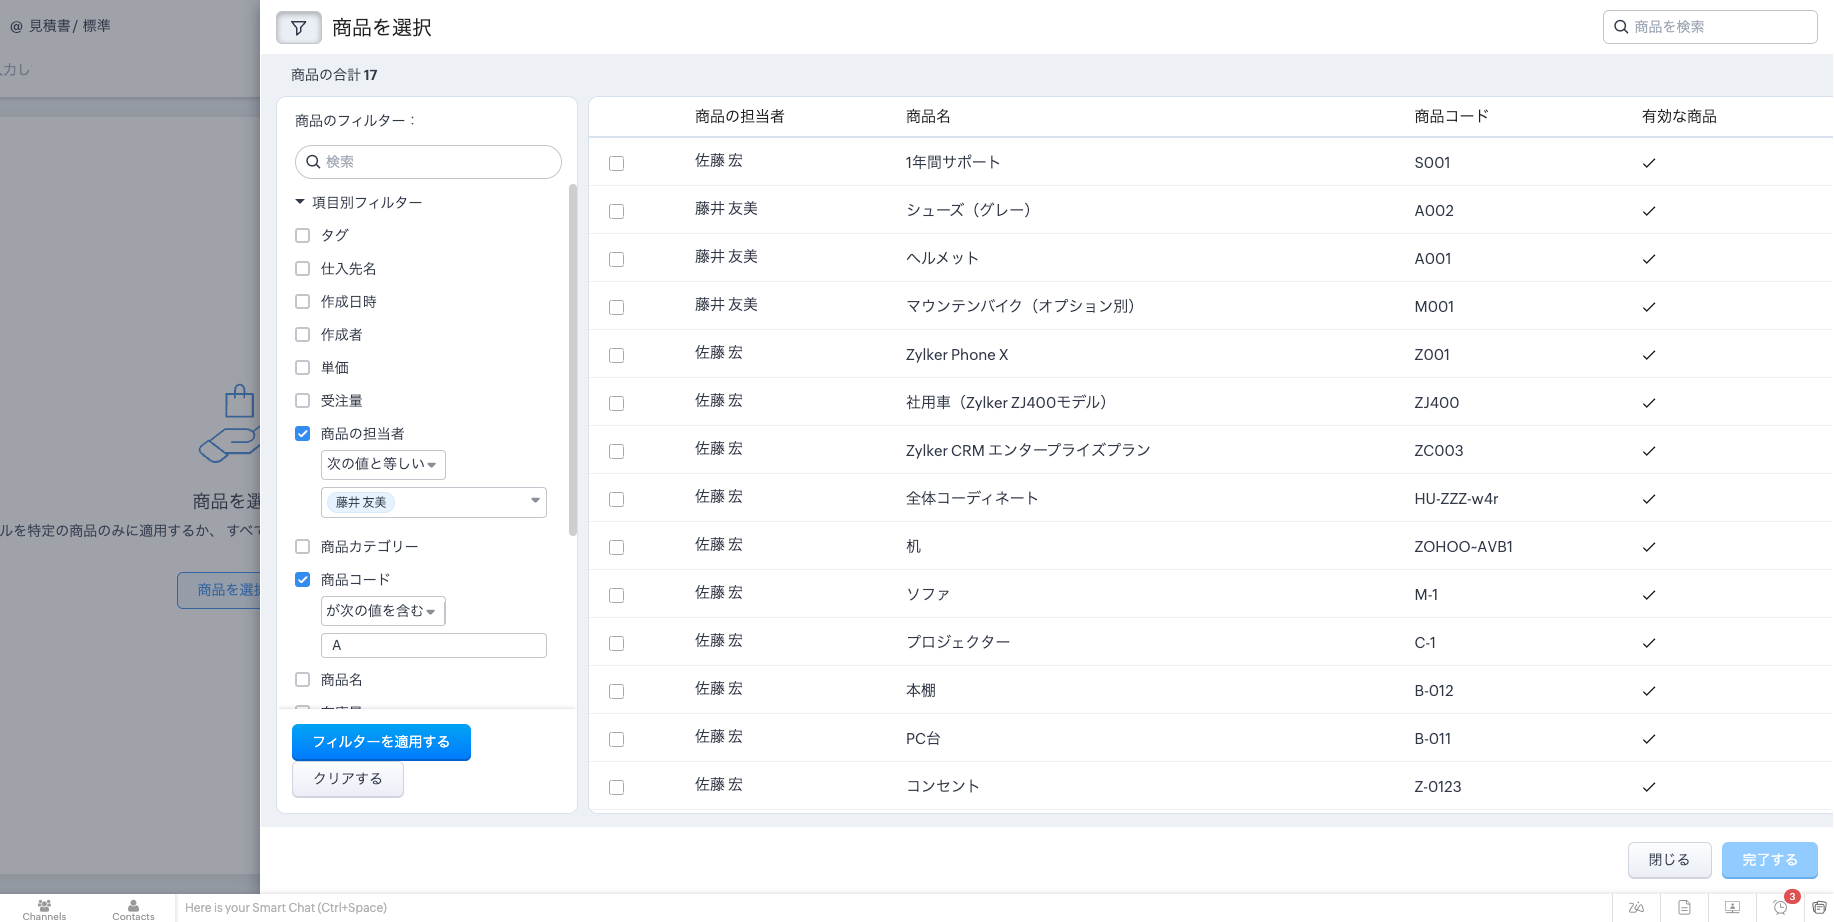This screenshot has height=922, width=1834.
Task: Open the notes document icon in bottom bar
Action: pos(1684,908)
